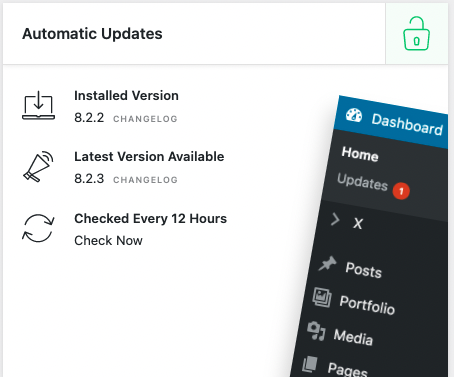This screenshot has height=377, width=454.
Task: Click the green unlocked padlock icon
Action: pyautogui.click(x=416, y=34)
